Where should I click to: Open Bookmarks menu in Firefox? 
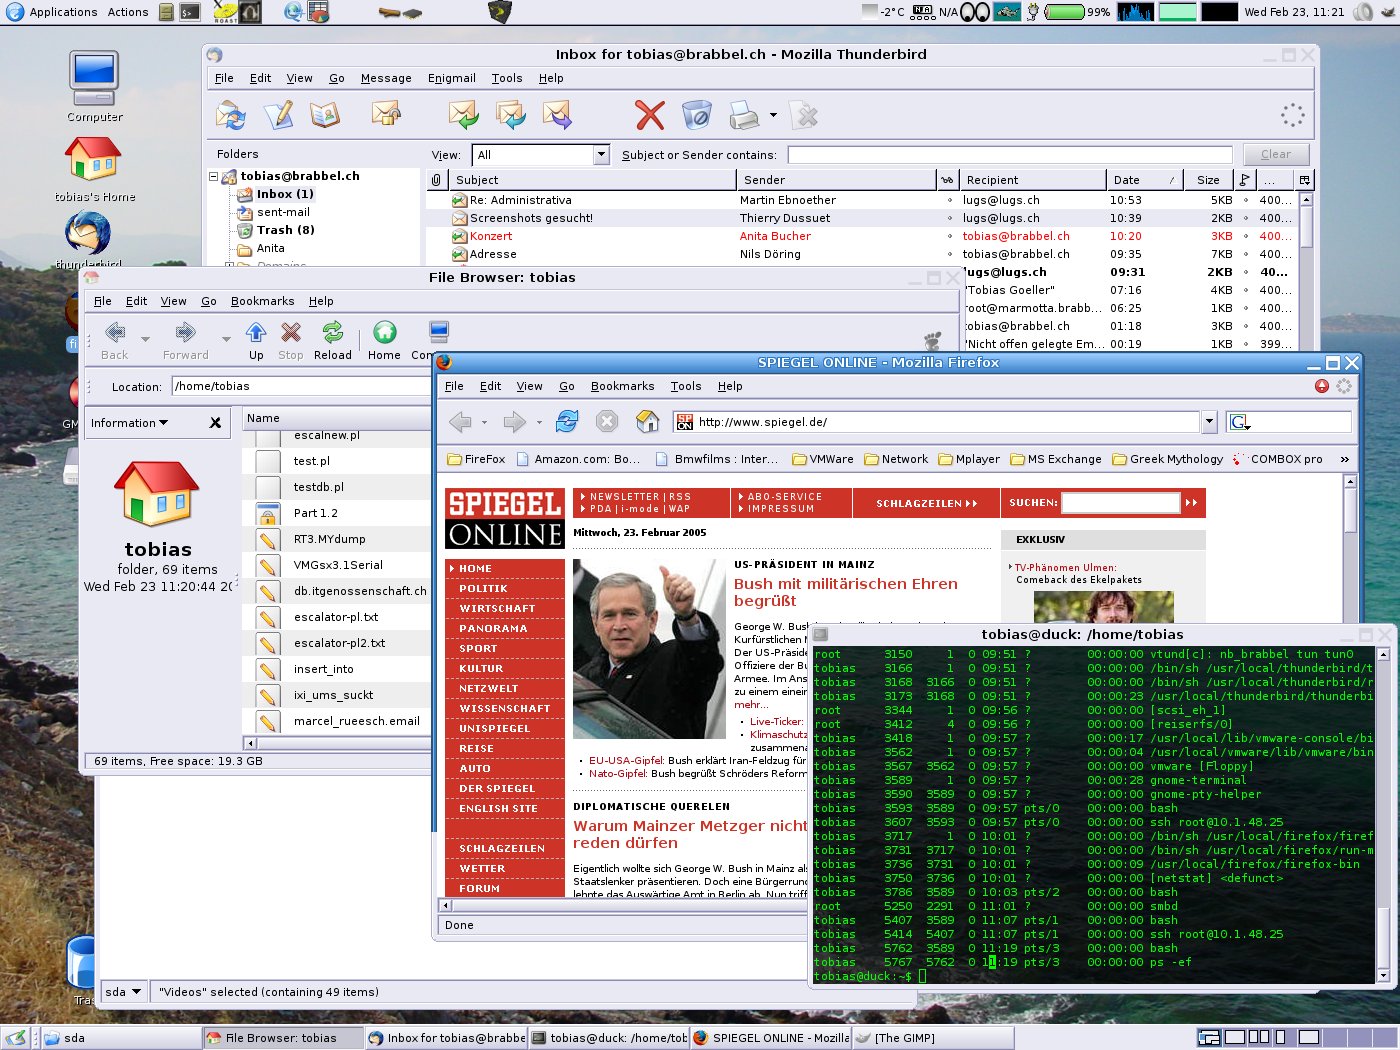click(x=622, y=386)
